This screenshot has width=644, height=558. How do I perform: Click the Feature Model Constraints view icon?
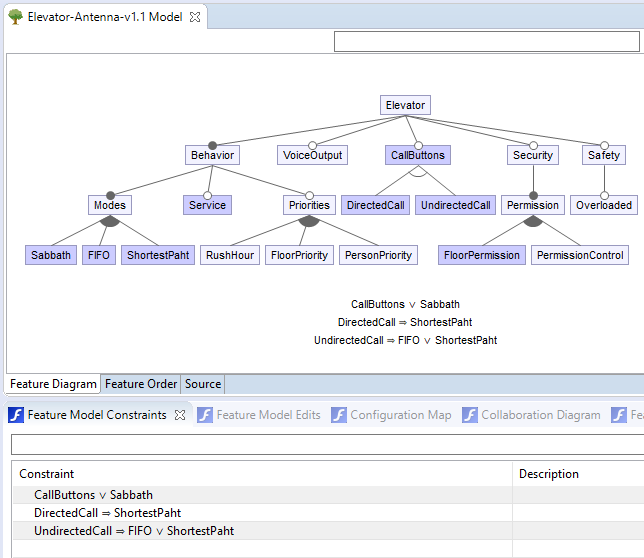pos(16,415)
